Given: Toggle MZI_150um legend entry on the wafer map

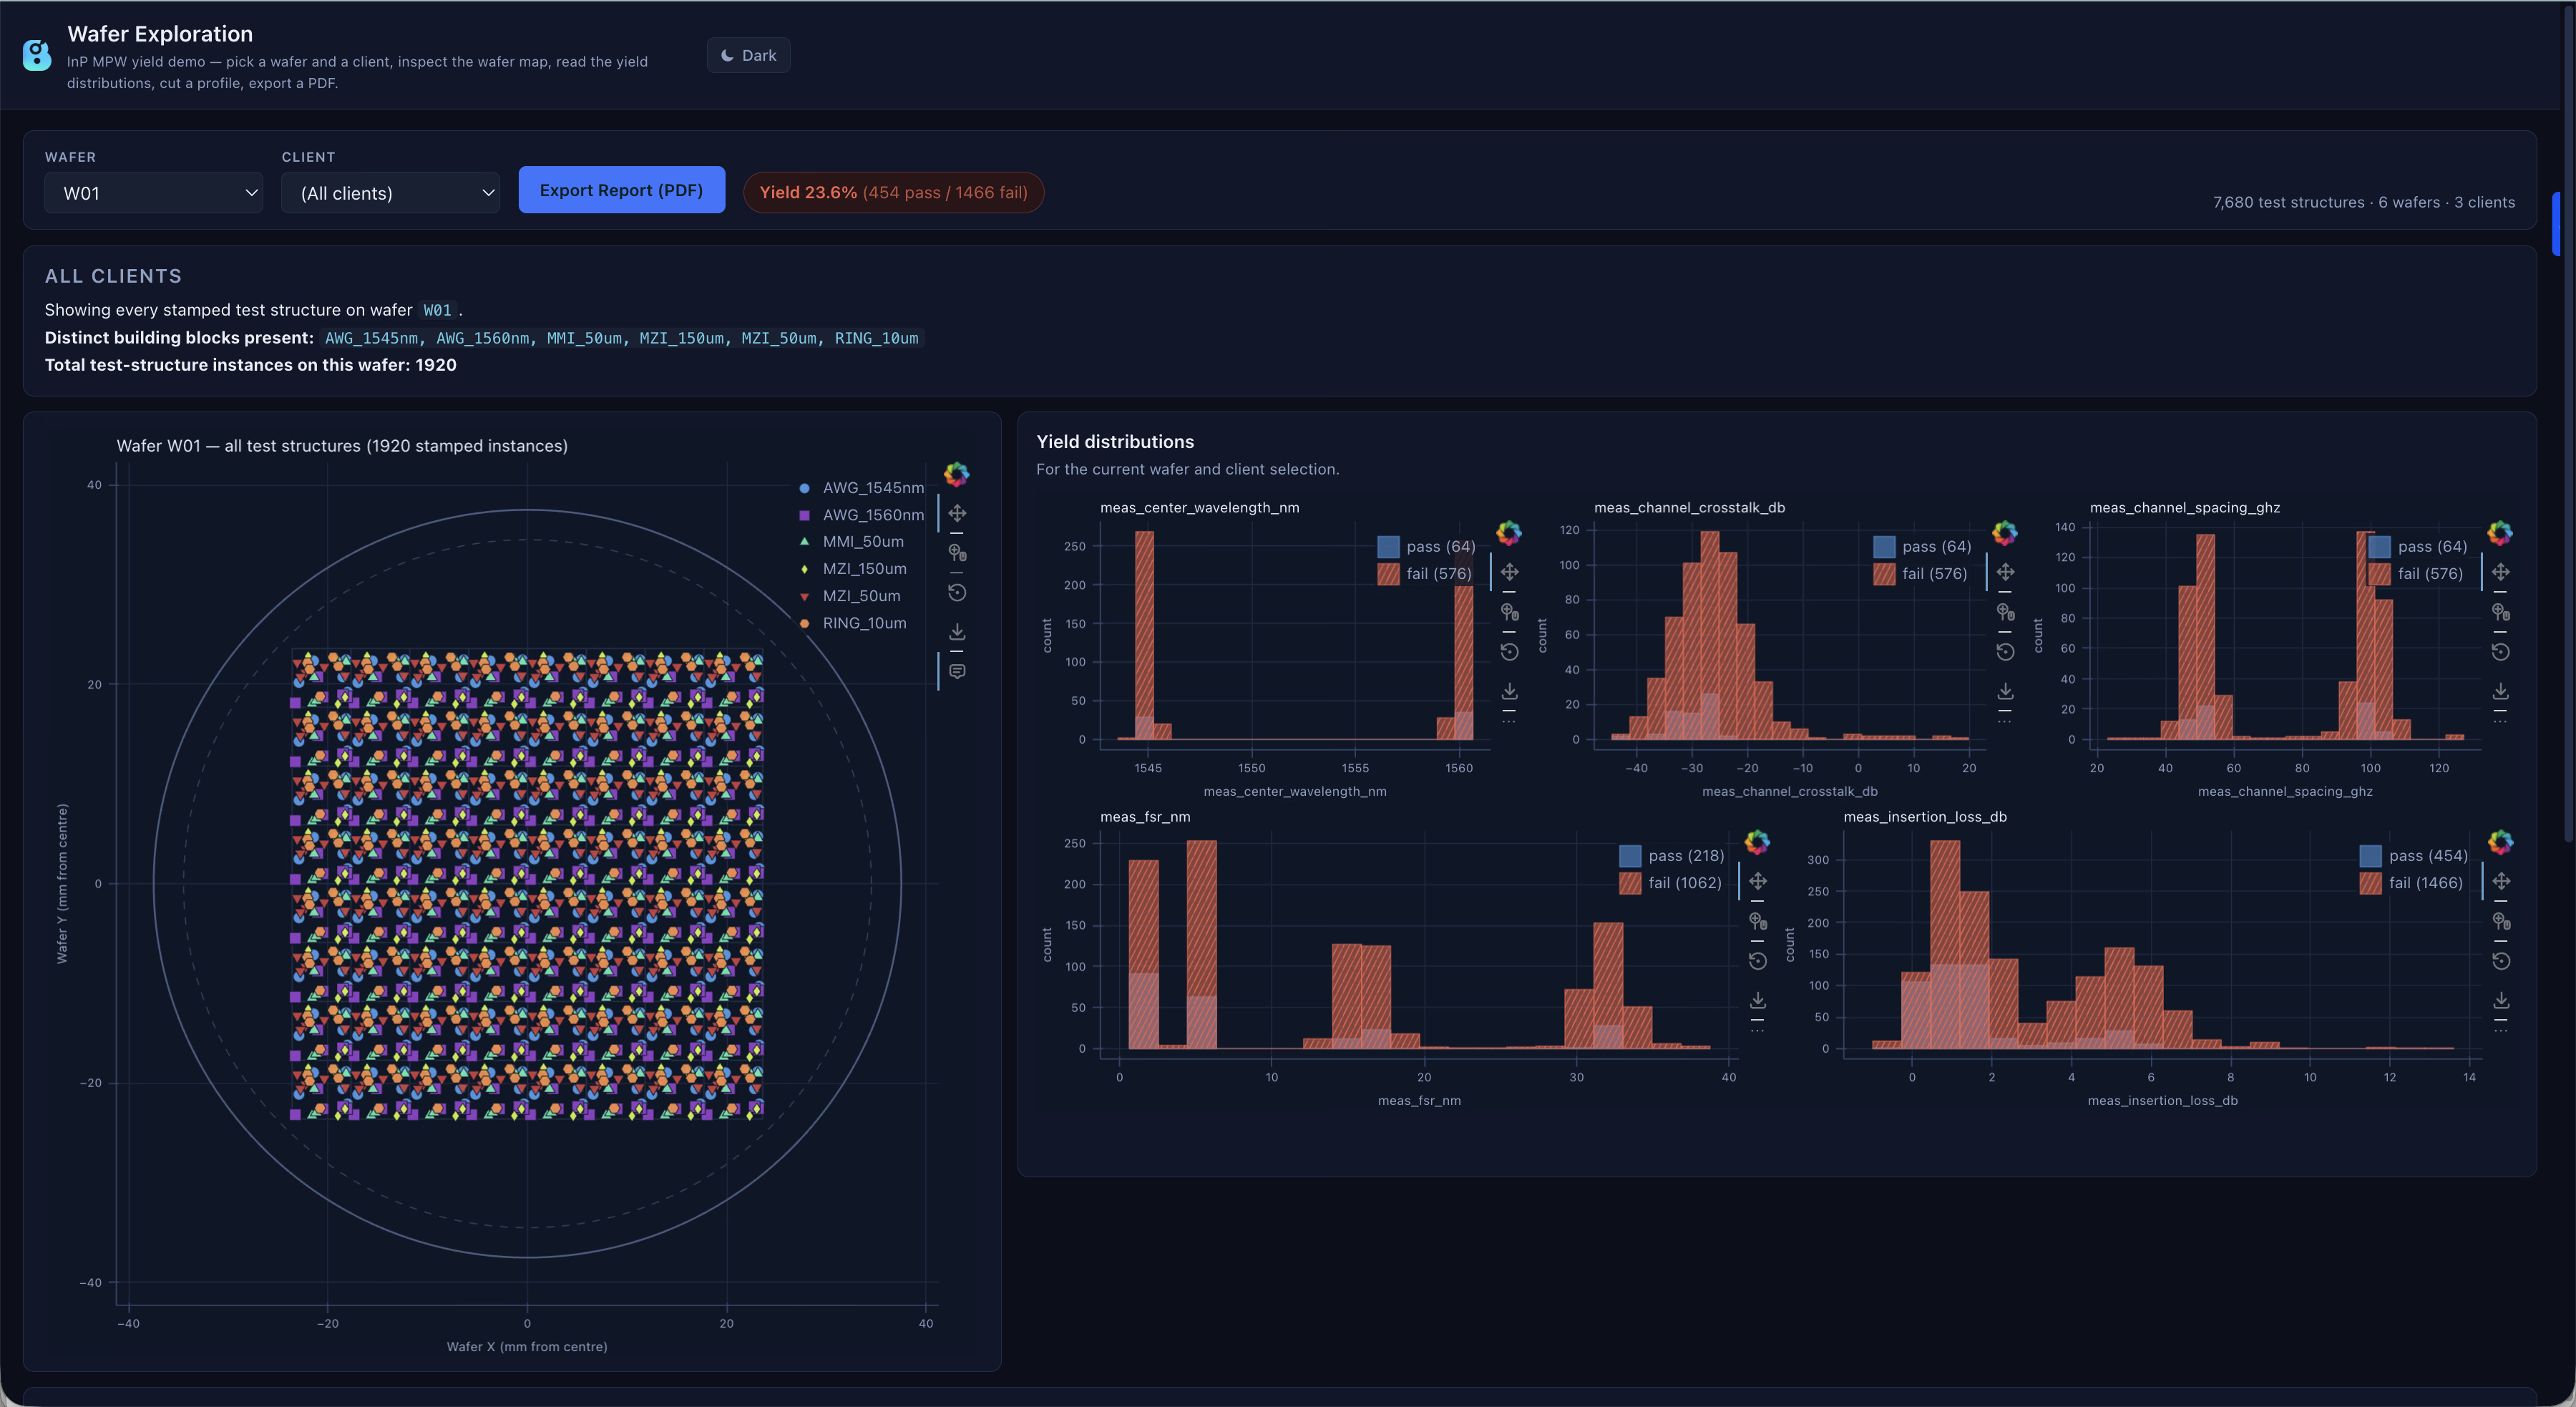Looking at the screenshot, I should click(853, 569).
